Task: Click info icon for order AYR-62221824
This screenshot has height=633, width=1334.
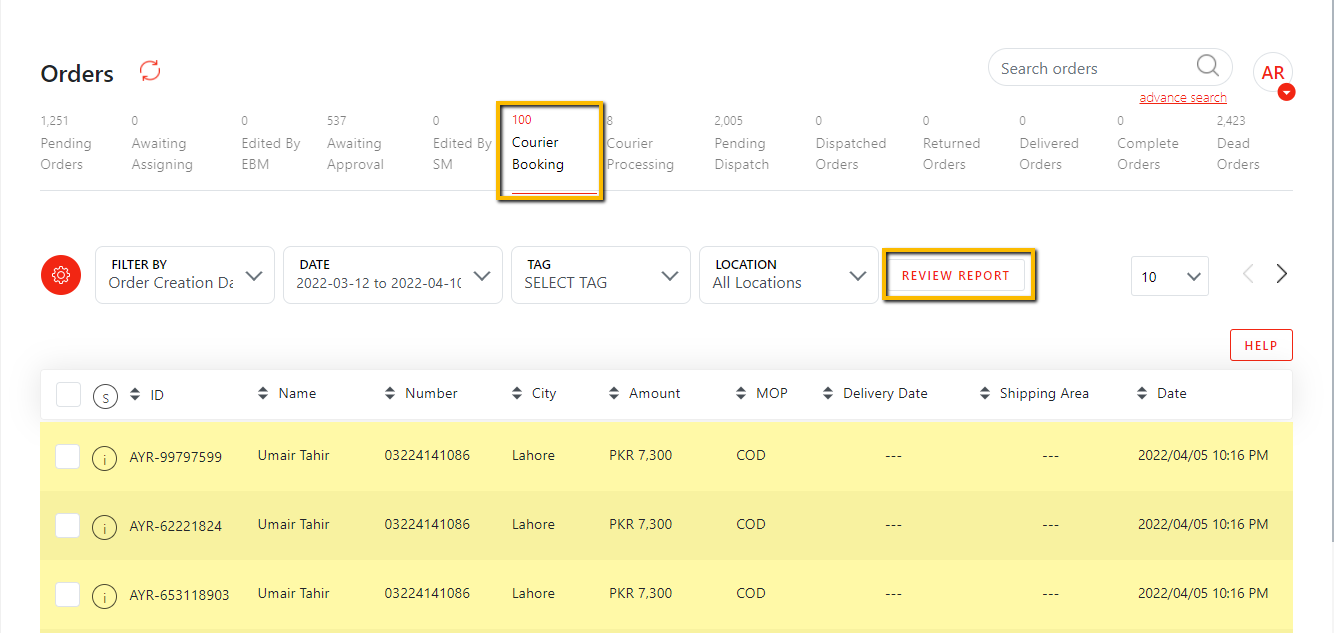Action: click(x=104, y=526)
